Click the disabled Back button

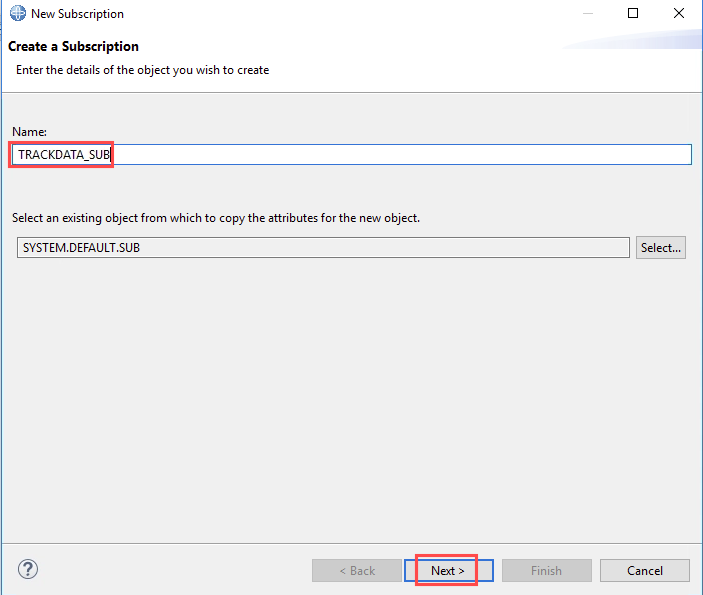click(357, 570)
